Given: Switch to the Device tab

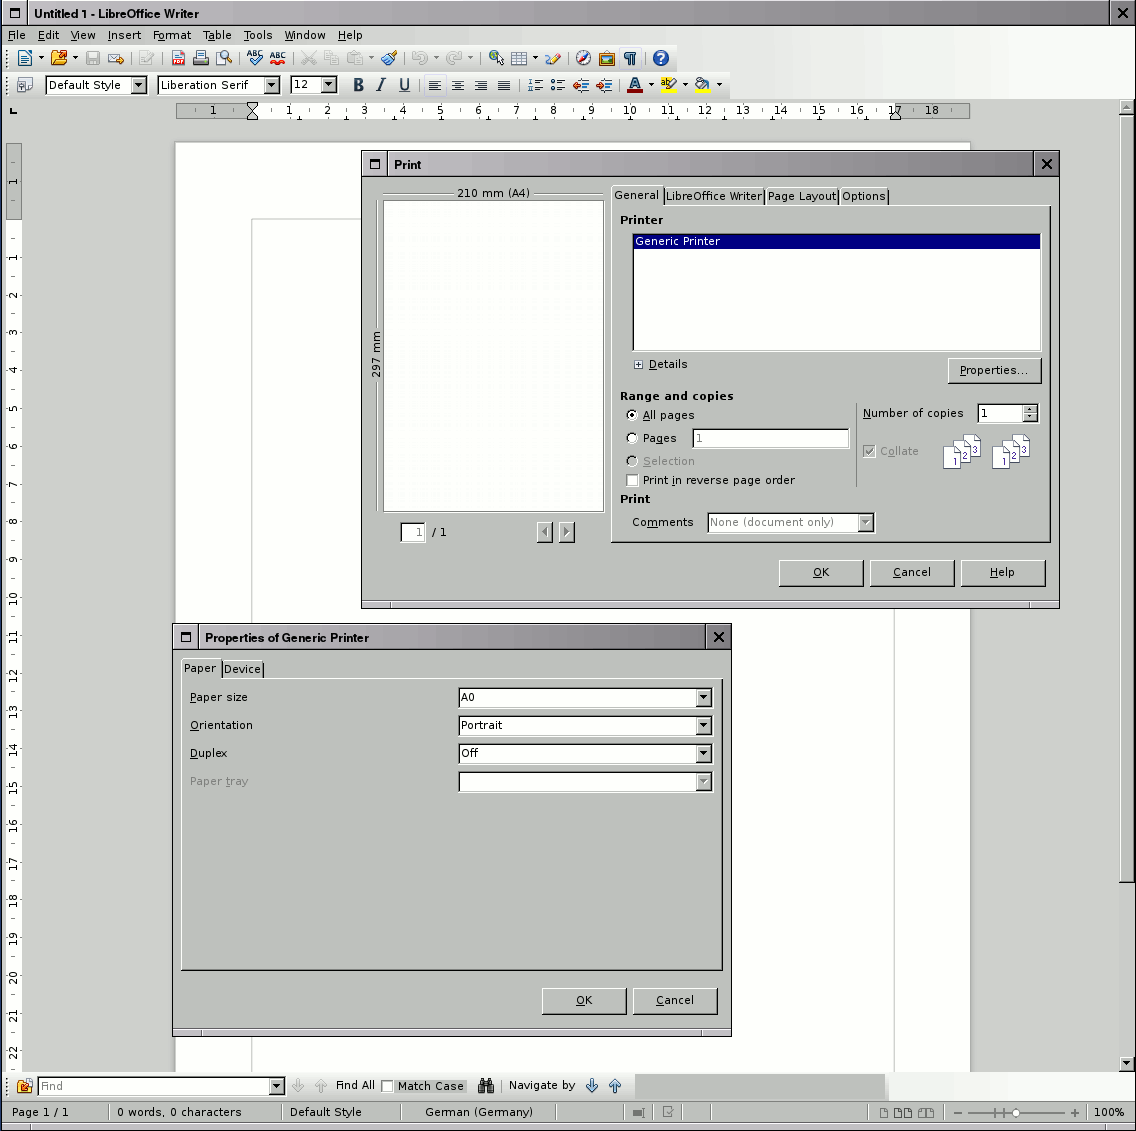Looking at the screenshot, I should 242,669.
